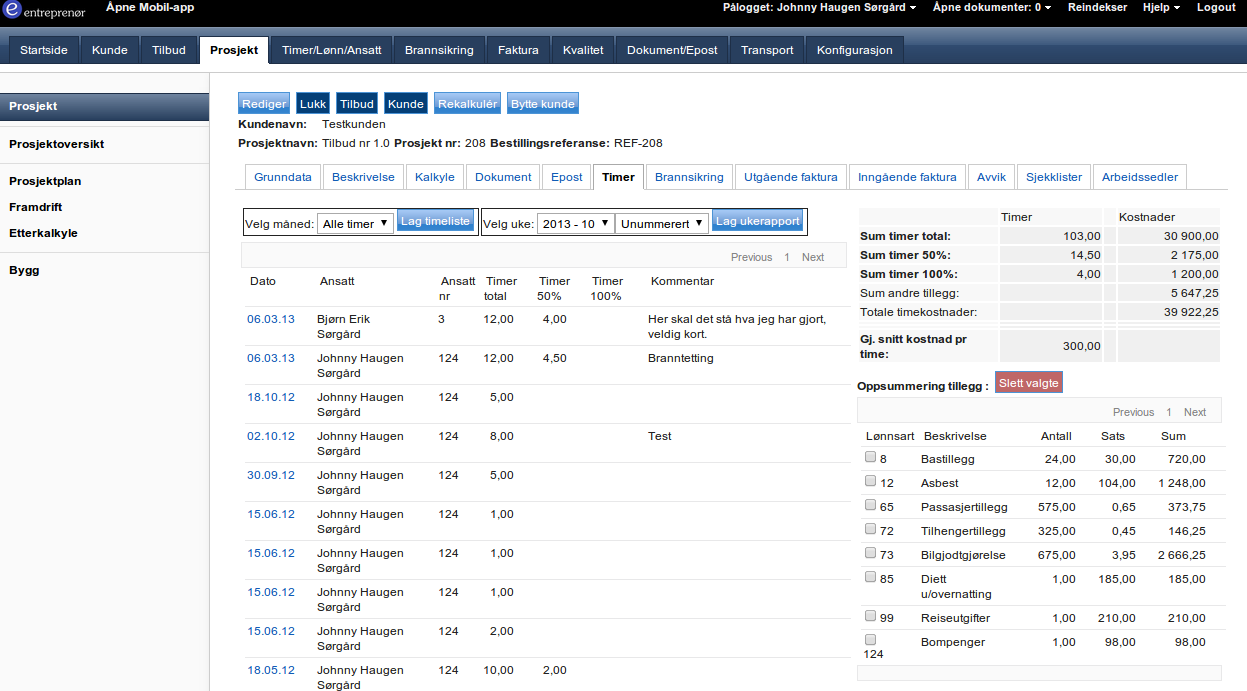Switch to the Beskrivelse sub-tab
The width and height of the screenshot is (1247, 691).
pos(364,177)
